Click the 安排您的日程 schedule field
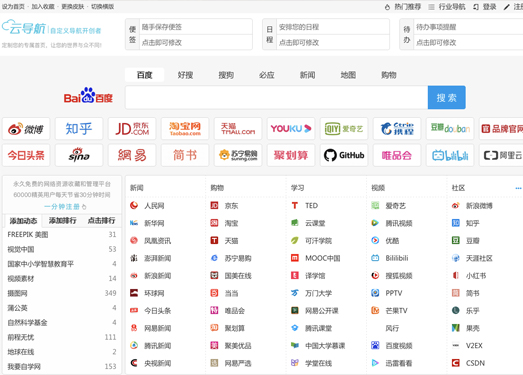523x375 pixels. [x=333, y=27]
